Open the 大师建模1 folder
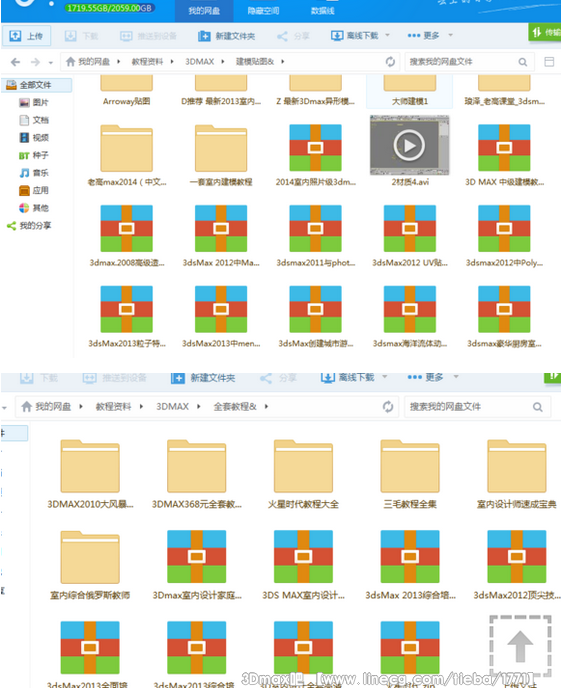This screenshot has height=696, width=563. tap(410, 89)
